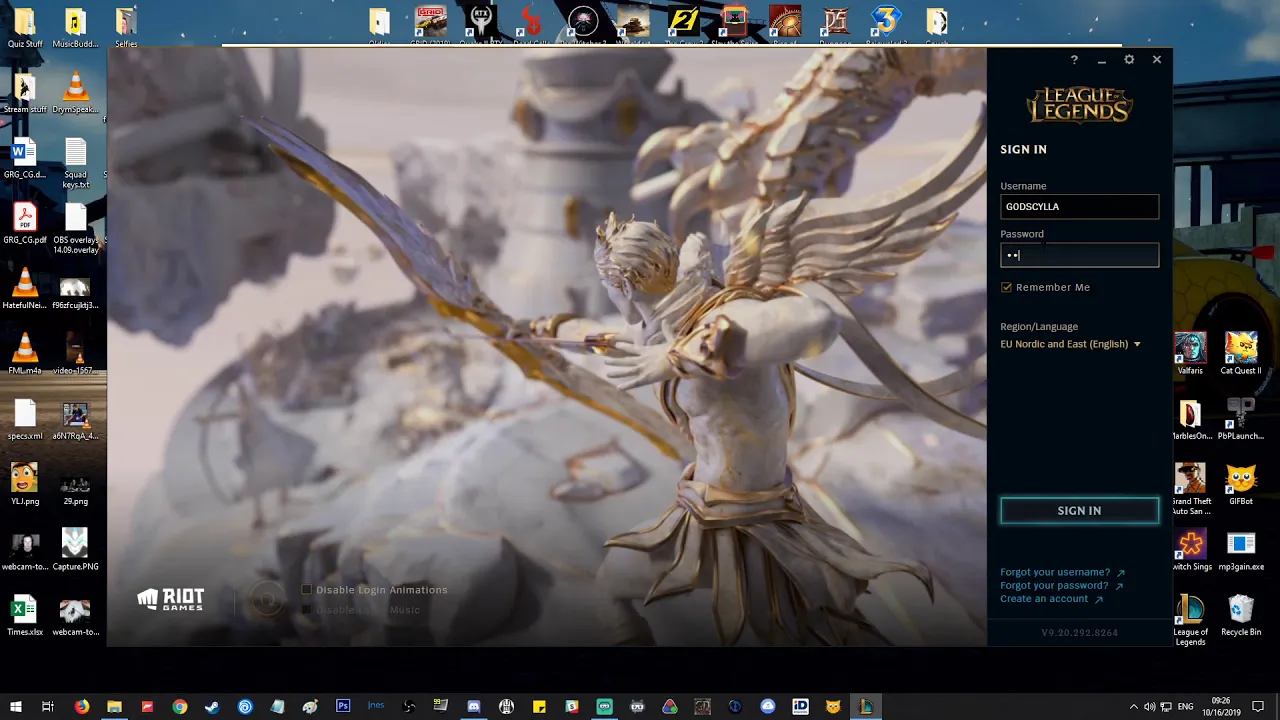The image size is (1280, 720).
Task: Open Quiz Stuff desktop folder
Action: [x=25, y=28]
